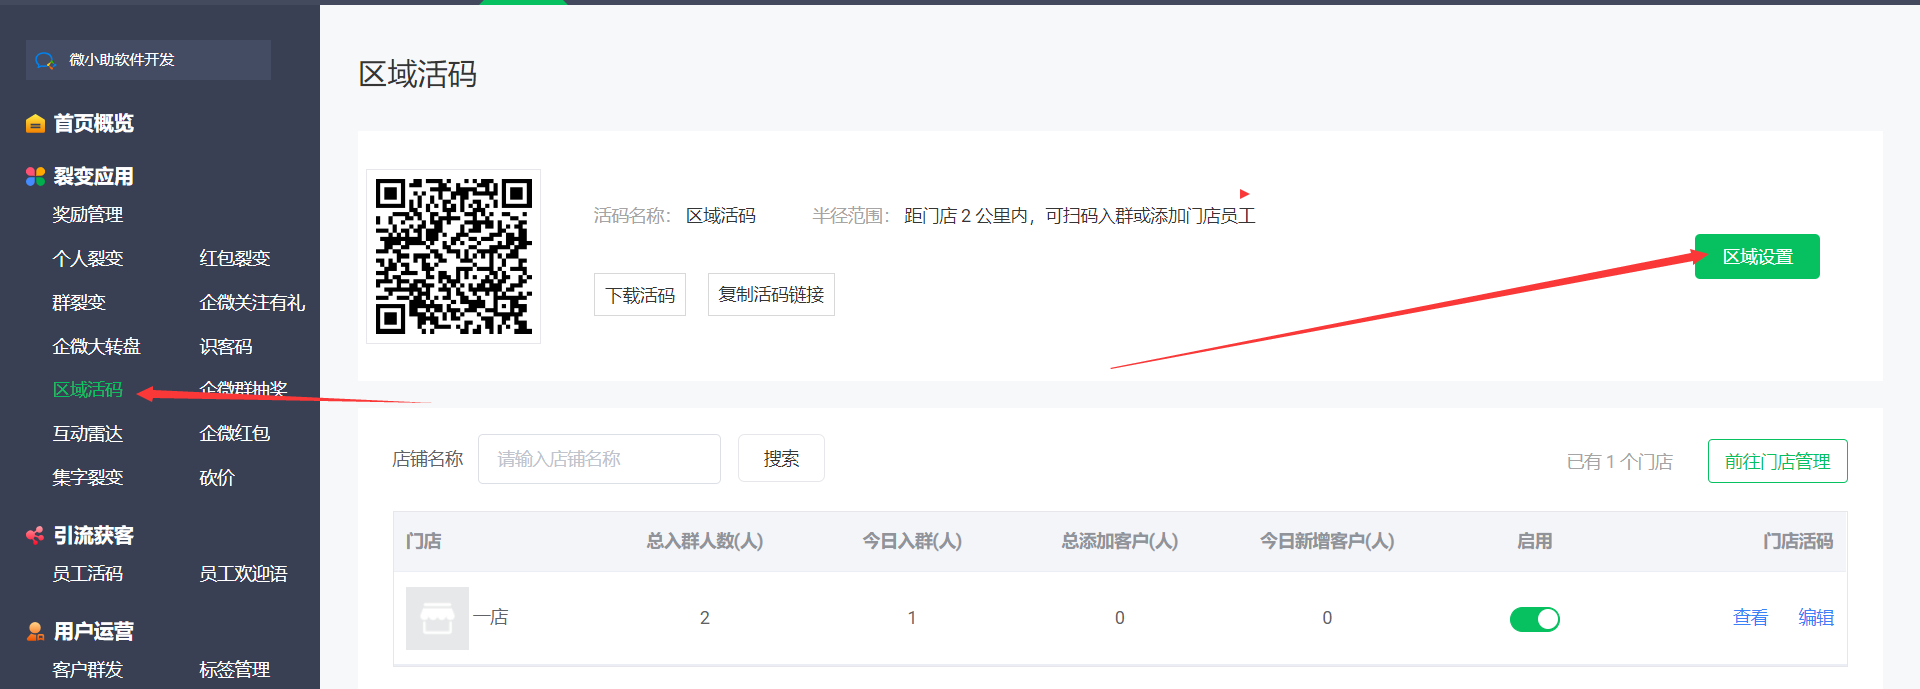Select 群裂变 menu entry

click(x=79, y=303)
